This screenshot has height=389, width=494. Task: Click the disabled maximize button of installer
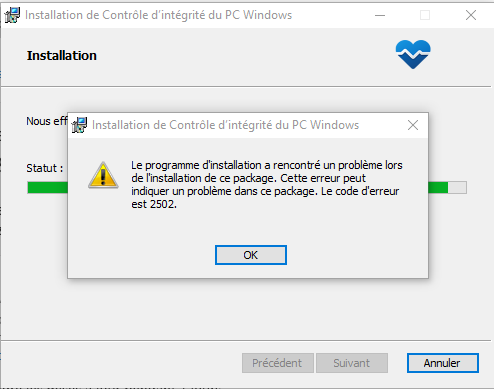[425, 15]
